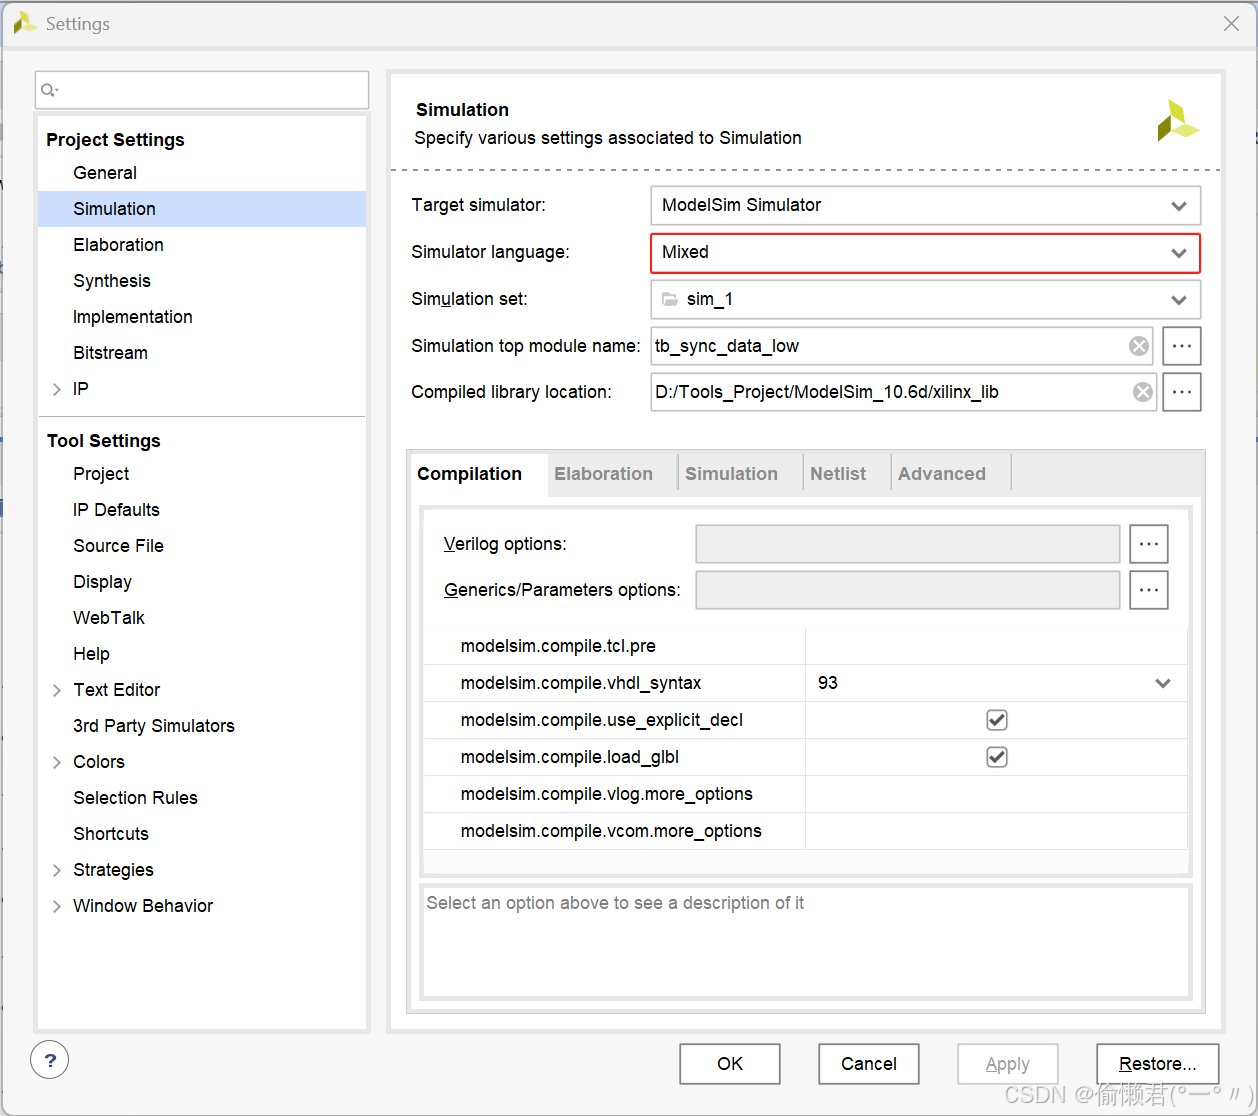The height and width of the screenshot is (1116, 1258).
Task: Select General under Project Settings
Action: pos(105,173)
